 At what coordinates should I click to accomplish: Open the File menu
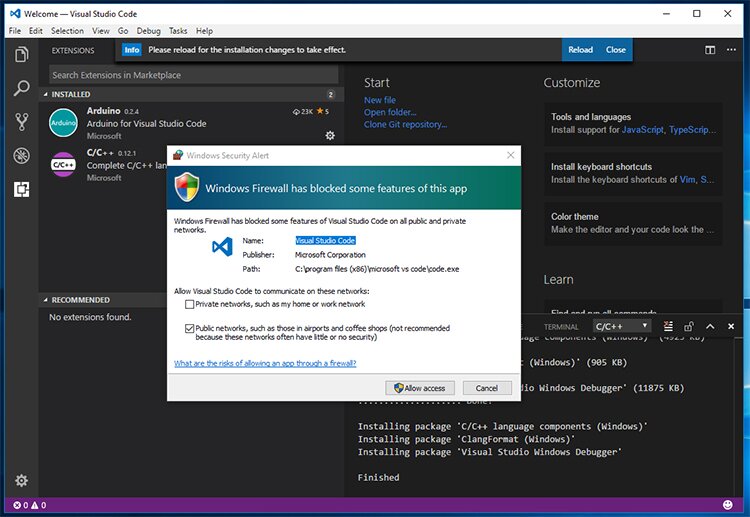[15, 31]
